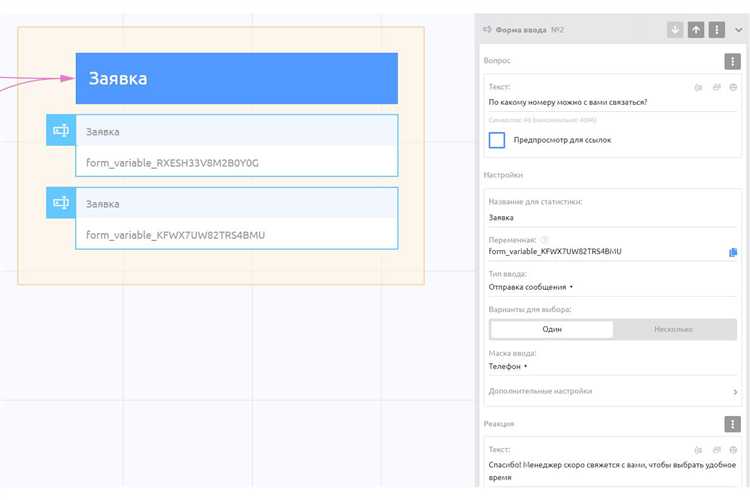Select form card with variable RXESH33V8M2B0Y0G
Image resolution: width=750 pixels, height=500 pixels.
click(x=237, y=145)
